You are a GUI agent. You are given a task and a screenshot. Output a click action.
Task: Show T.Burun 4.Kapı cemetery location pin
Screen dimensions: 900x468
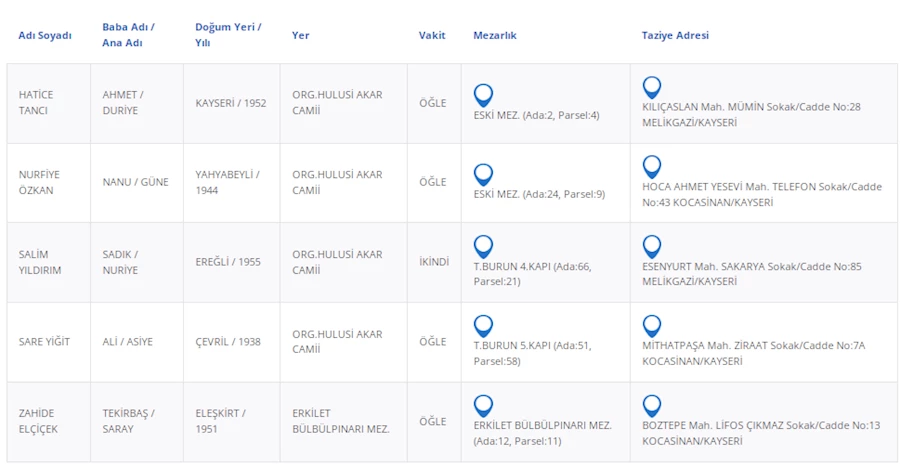click(x=483, y=246)
